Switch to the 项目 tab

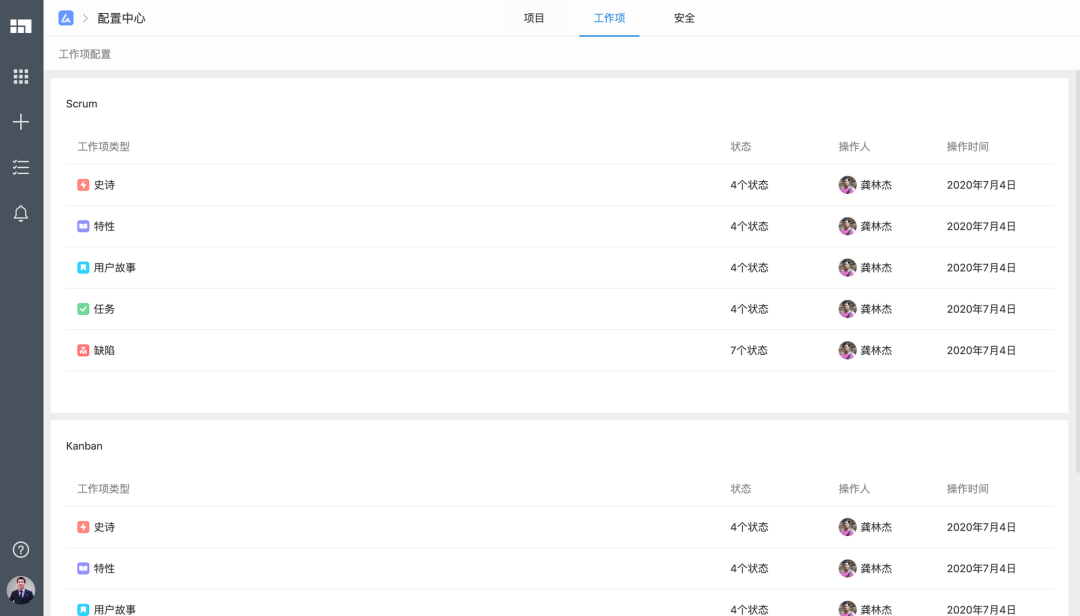(533, 18)
